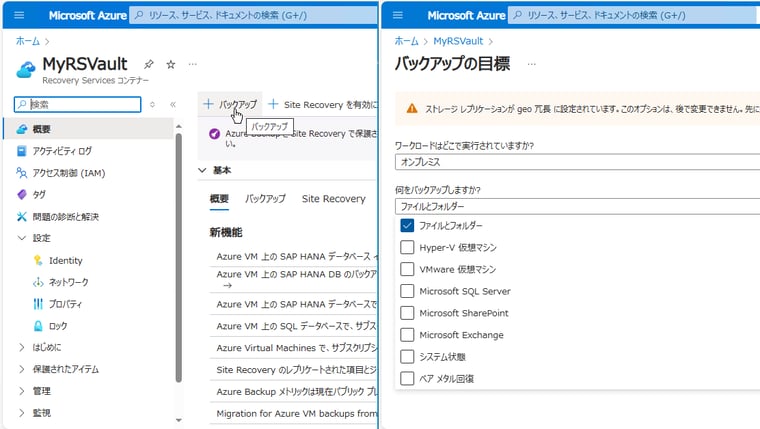Click the ネットワーク icon in sidebar
Viewport: 760px width, 429px height.
(x=38, y=282)
